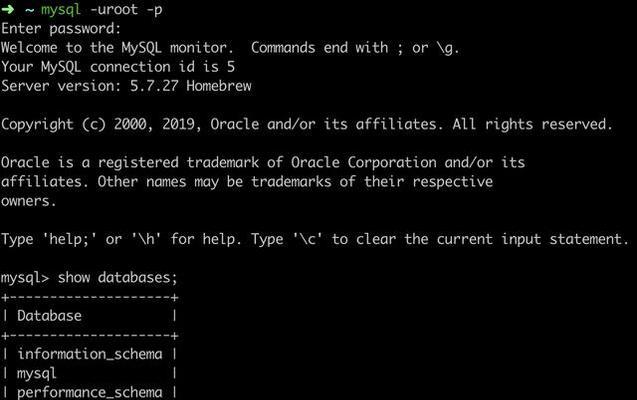Click the word owners on its line
This screenshot has height=400, width=637.
(x=26, y=201)
